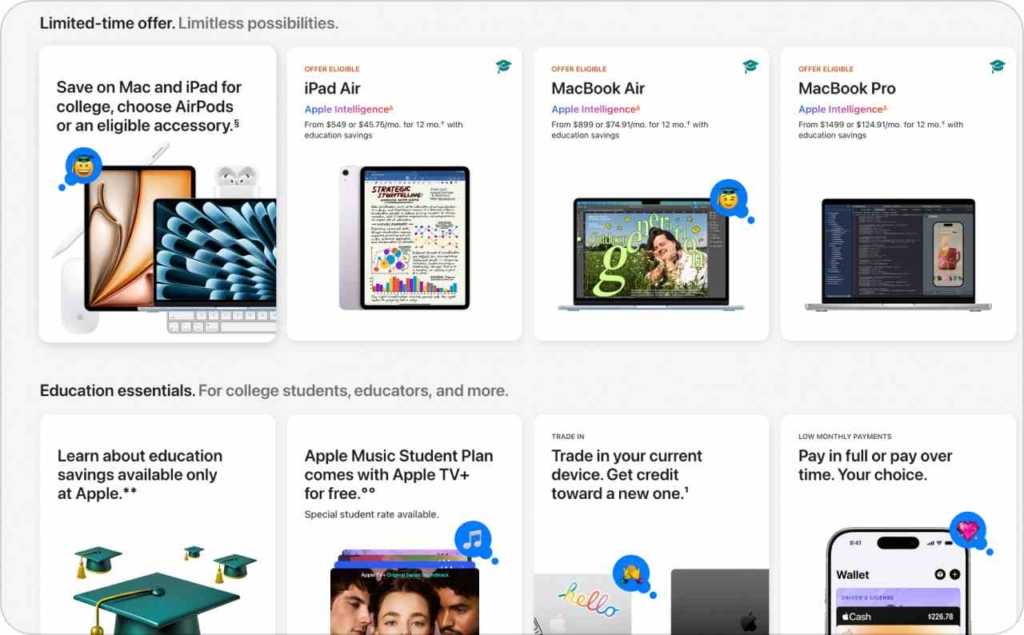The height and width of the screenshot is (635, 1024).
Task: Click the circular icon left of Wallet's plus button
Action: click(x=940, y=574)
